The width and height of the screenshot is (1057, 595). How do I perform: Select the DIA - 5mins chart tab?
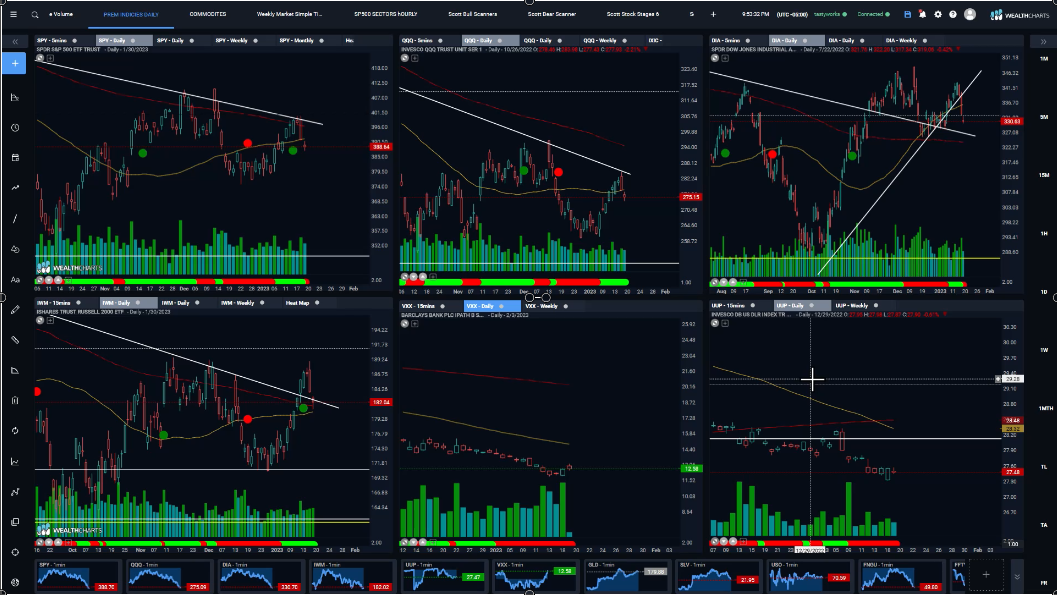point(726,40)
